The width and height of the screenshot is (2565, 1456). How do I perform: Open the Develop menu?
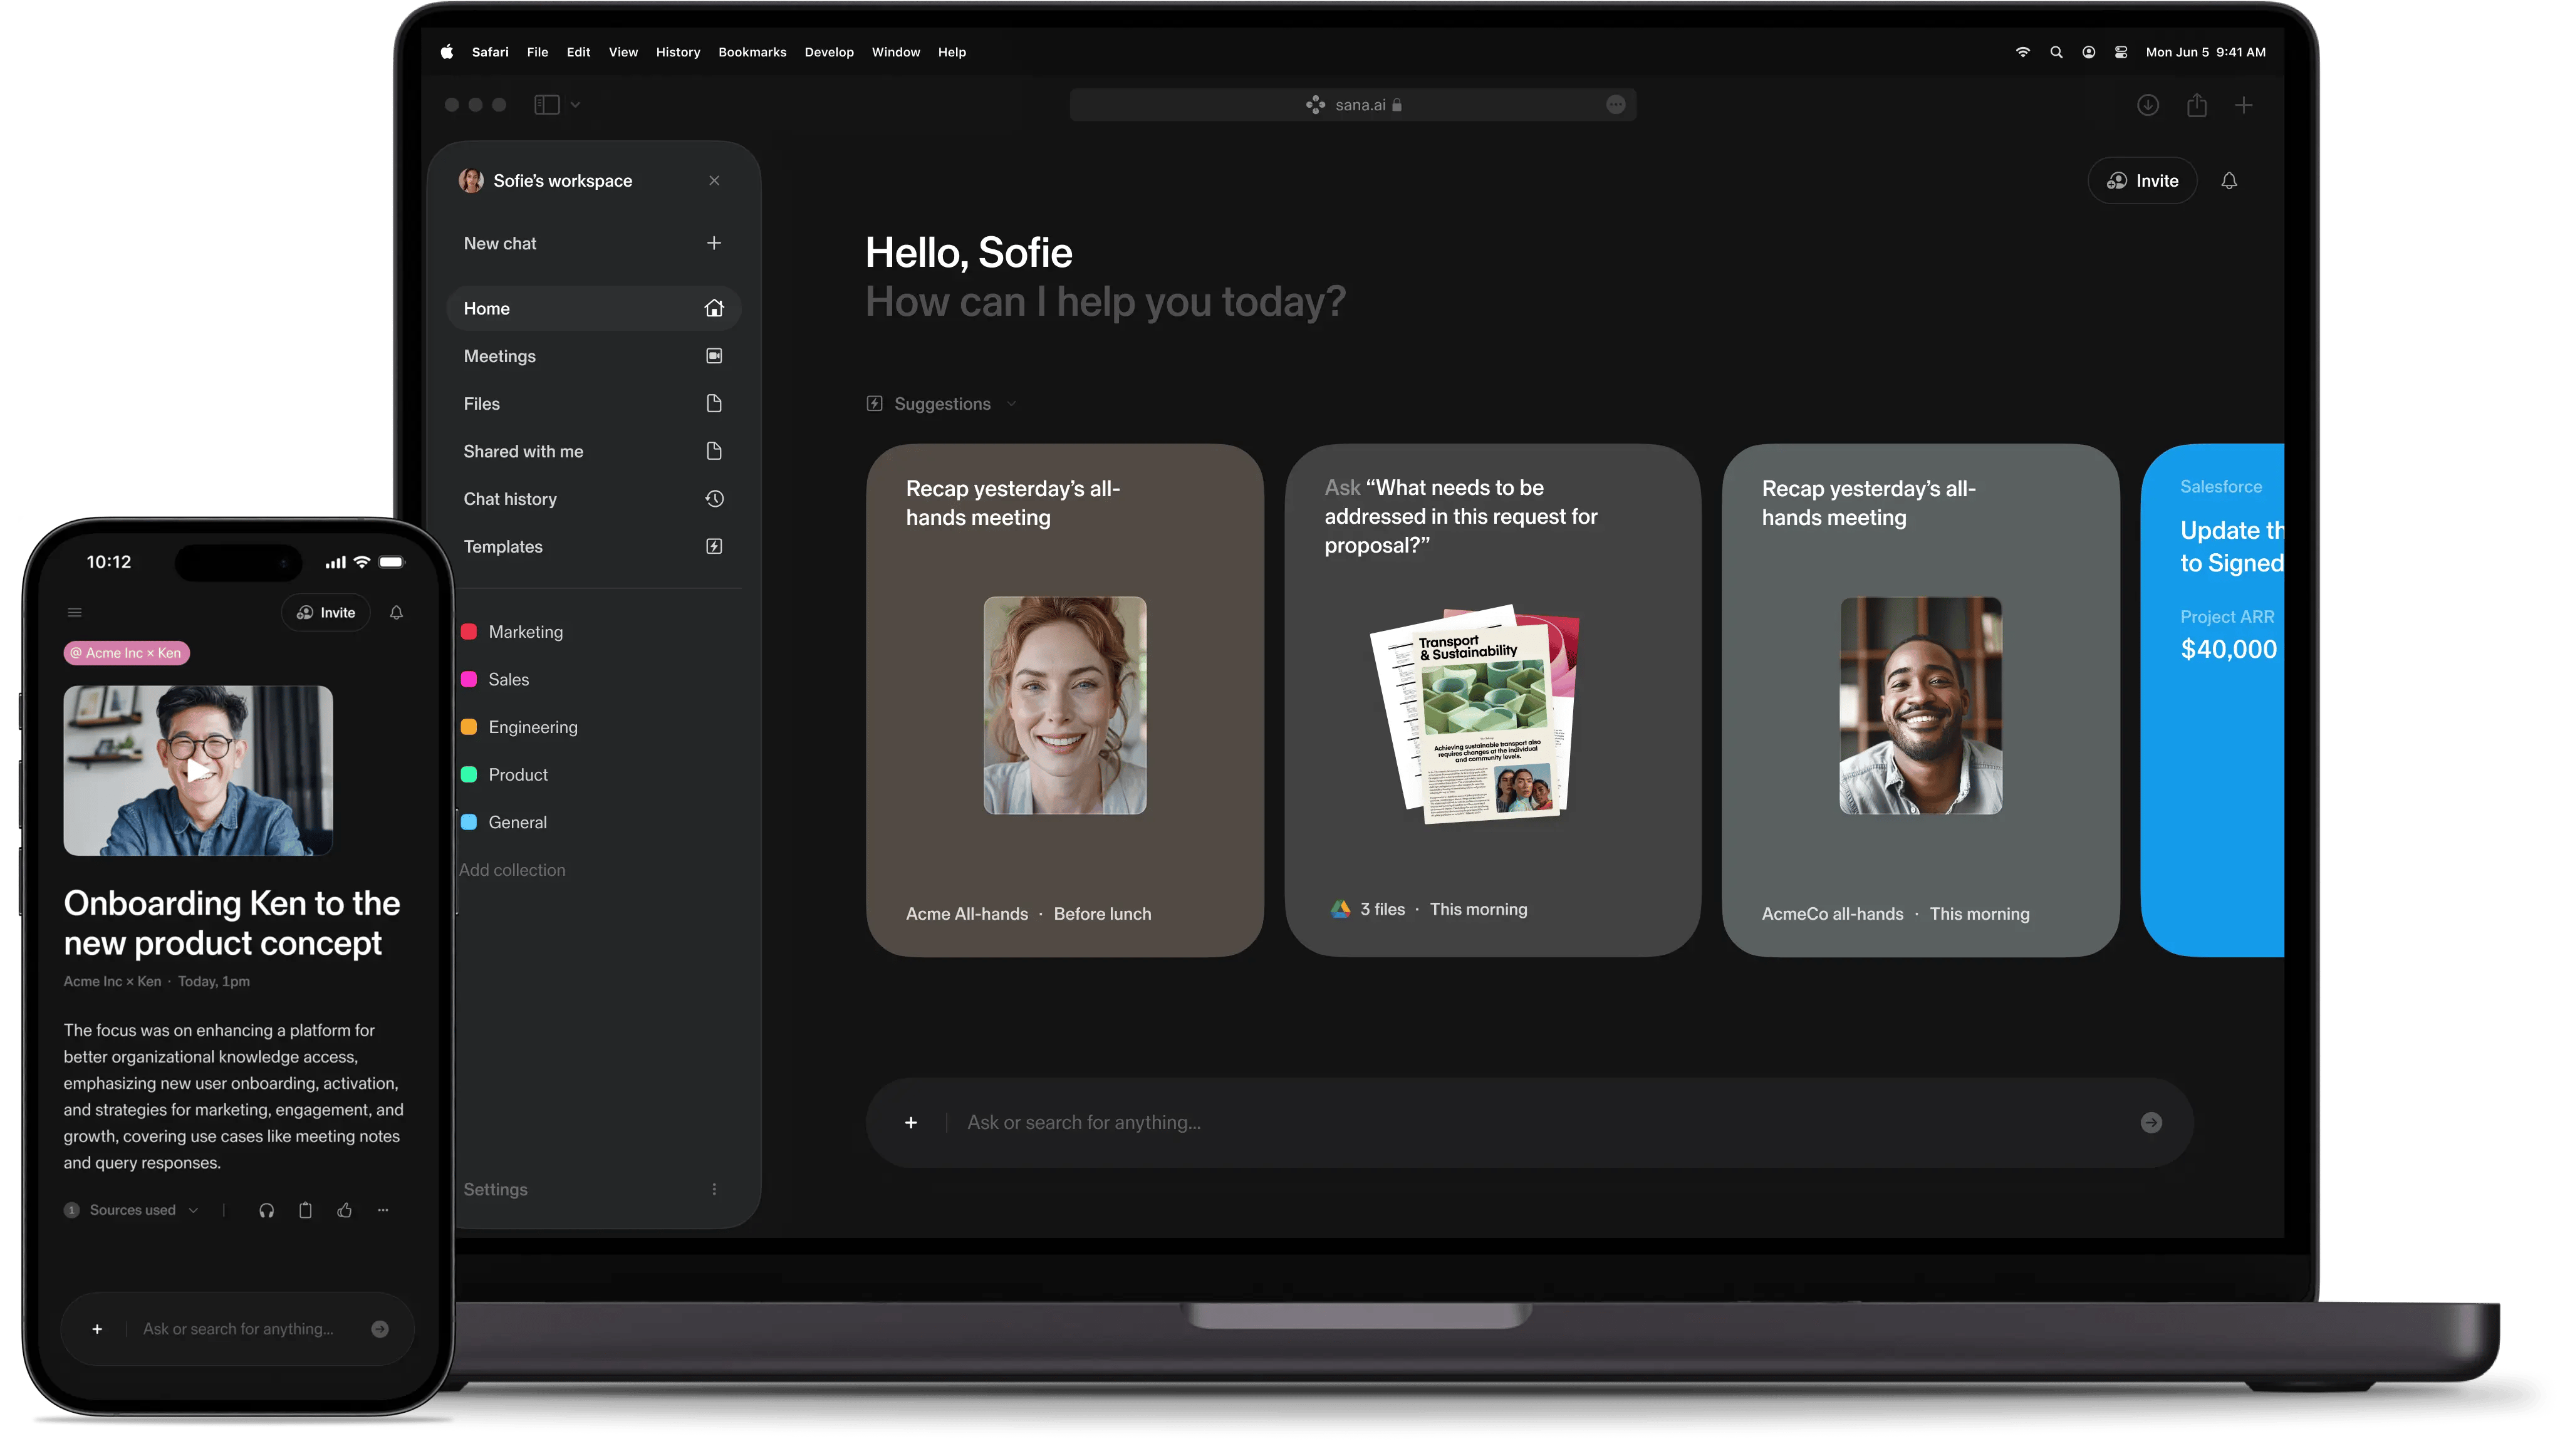click(828, 52)
